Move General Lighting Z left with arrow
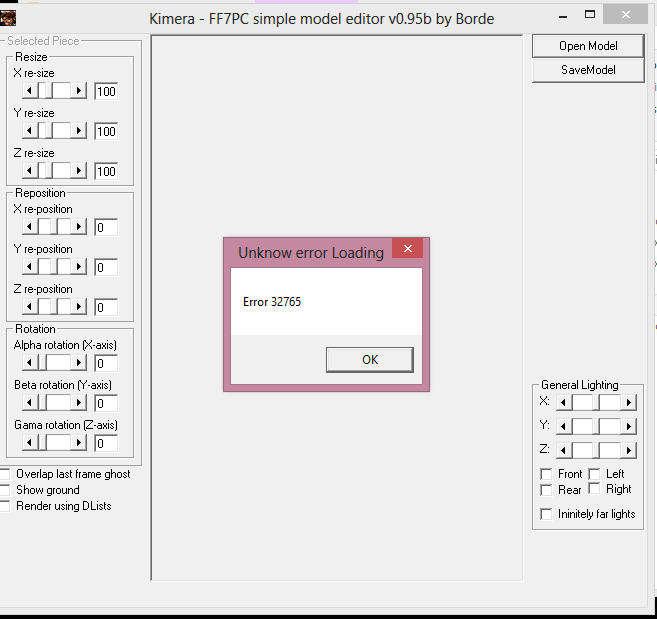This screenshot has height=619, width=657. pos(564,450)
